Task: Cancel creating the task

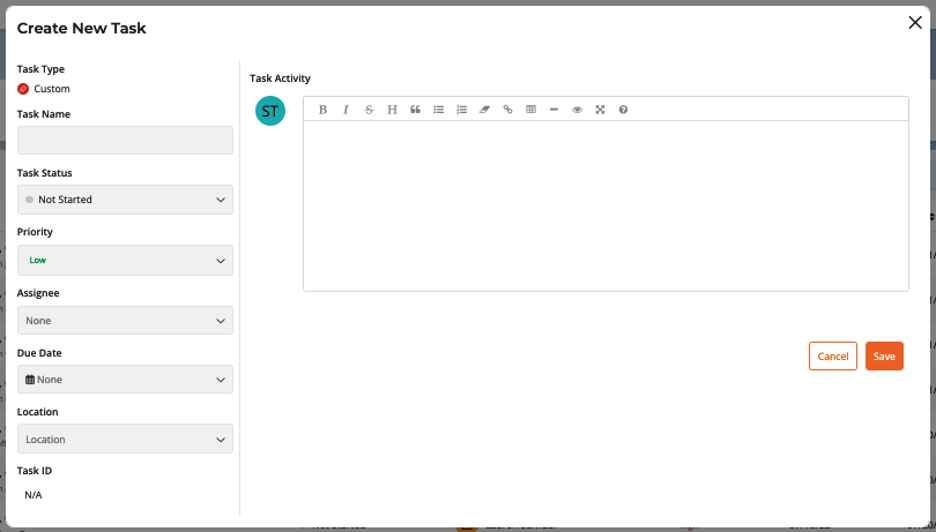Action: 833,356
